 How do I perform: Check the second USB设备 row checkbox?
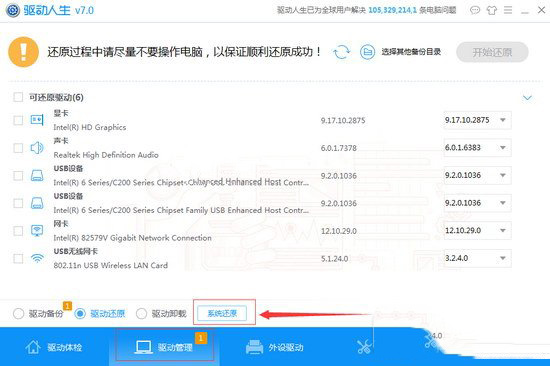tap(18, 203)
